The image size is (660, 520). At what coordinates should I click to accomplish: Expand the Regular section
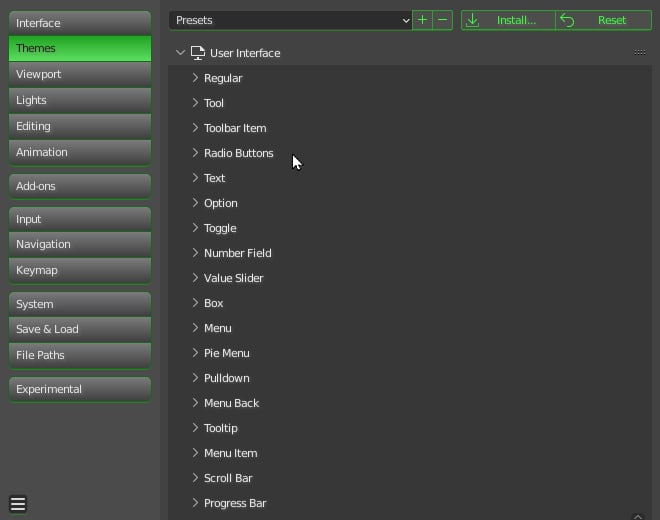[195, 78]
